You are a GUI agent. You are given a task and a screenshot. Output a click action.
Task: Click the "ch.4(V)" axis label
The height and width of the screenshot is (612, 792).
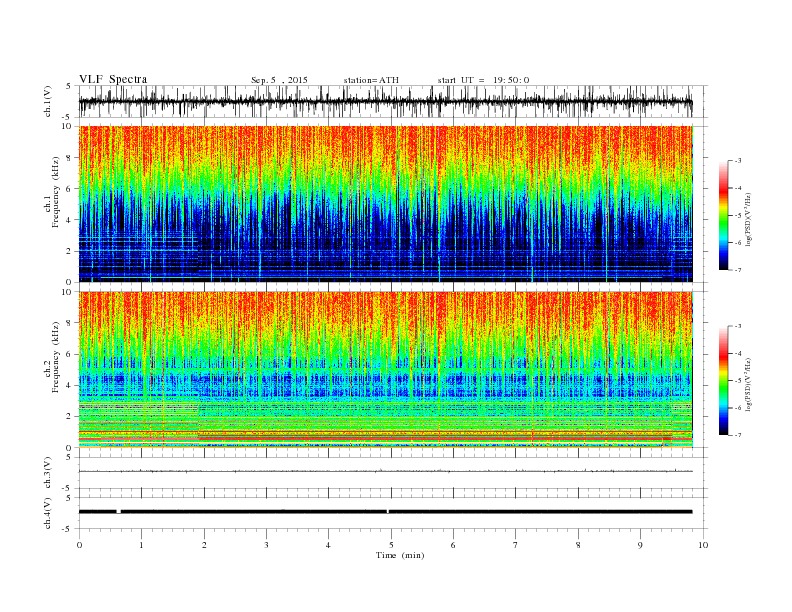click(47, 513)
